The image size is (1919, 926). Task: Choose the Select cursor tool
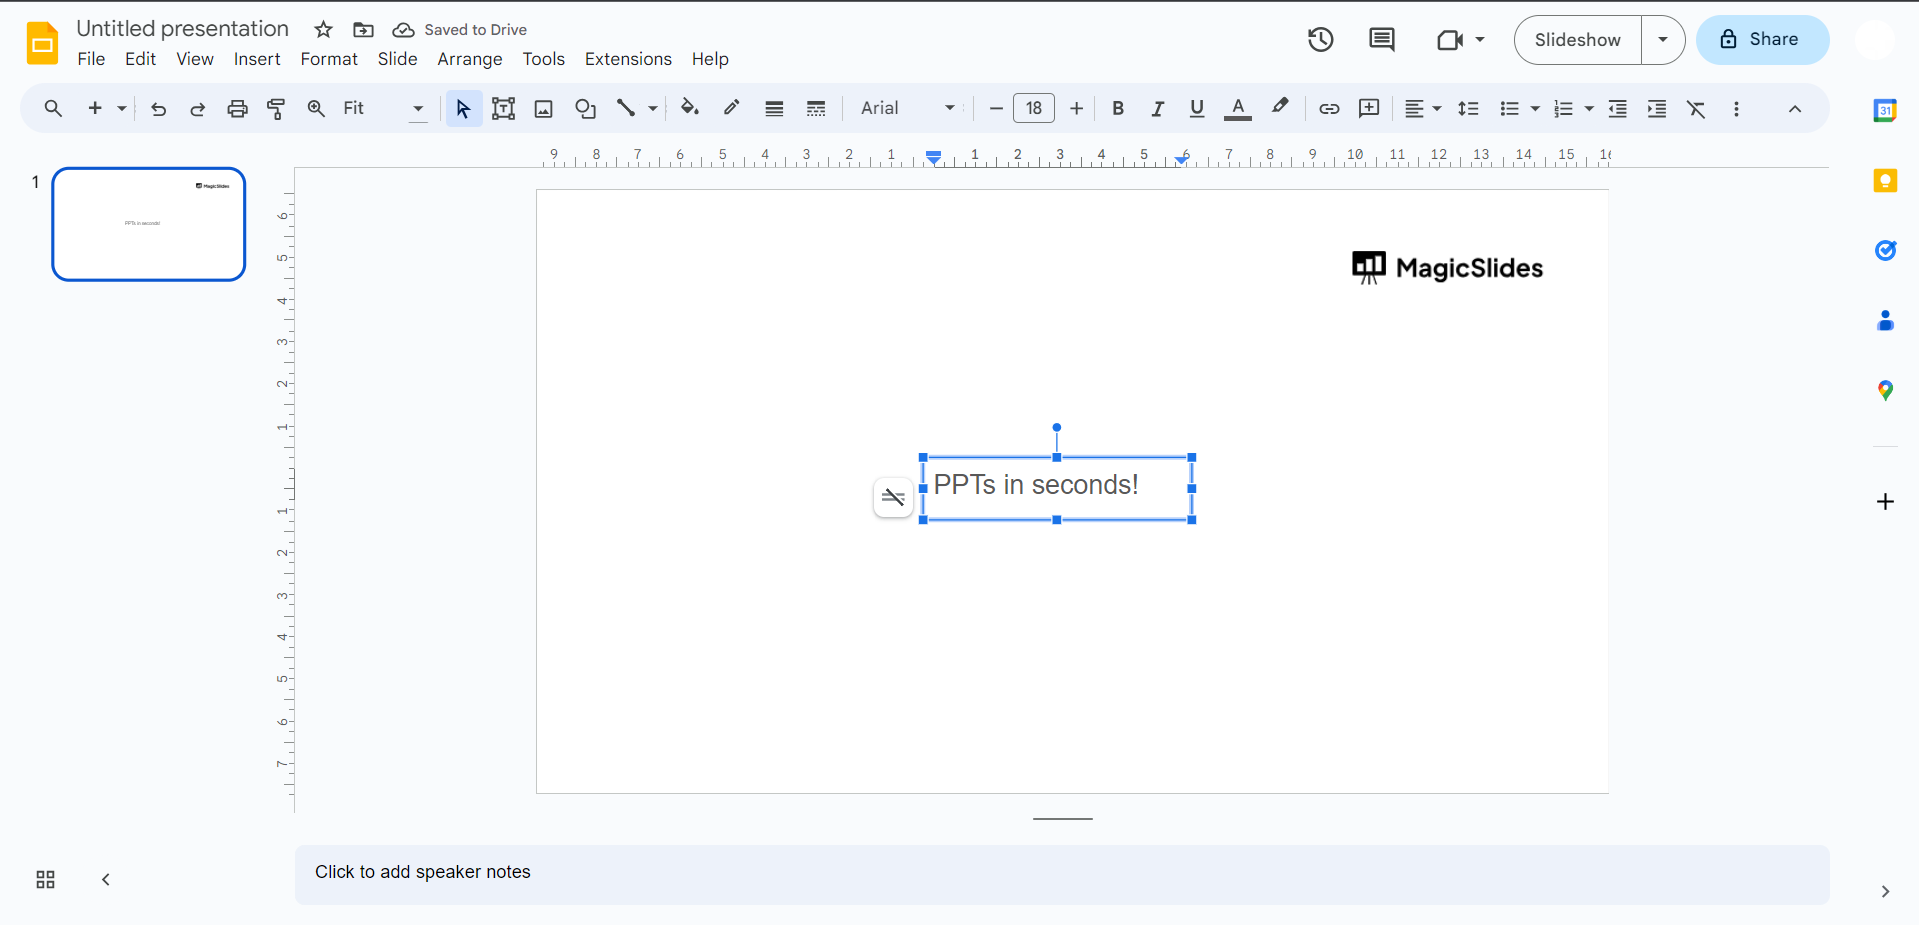click(x=463, y=108)
